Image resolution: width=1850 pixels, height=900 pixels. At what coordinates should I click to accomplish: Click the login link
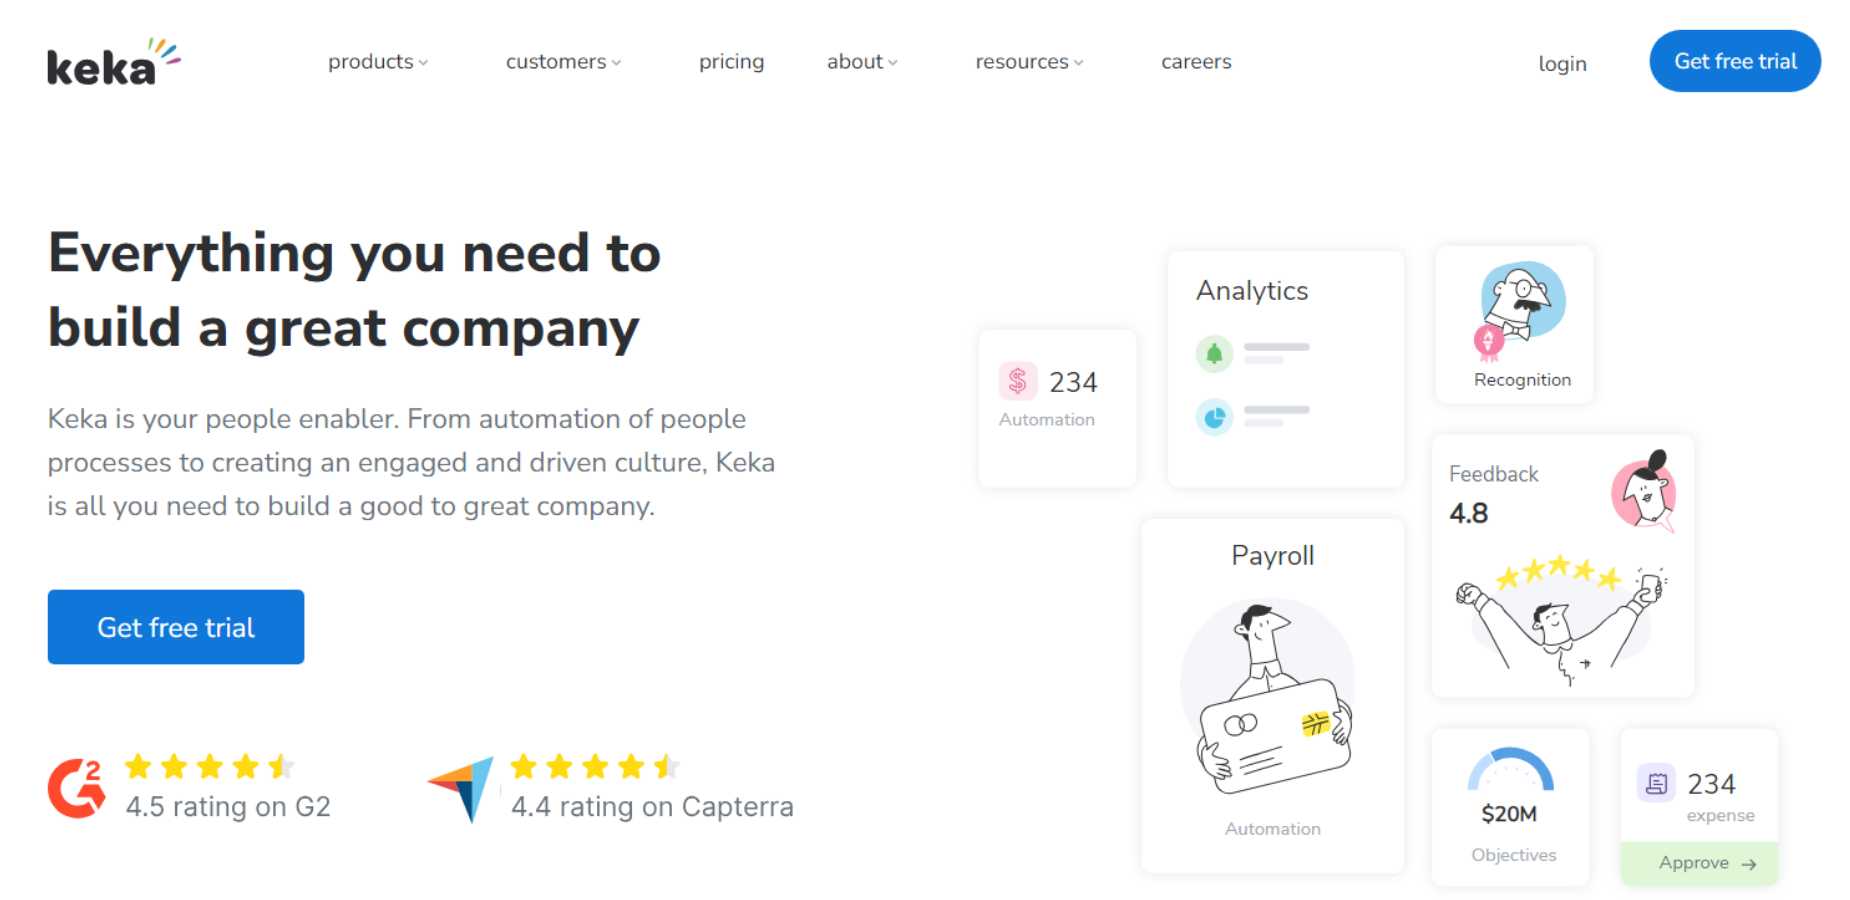click(1562, 64)
